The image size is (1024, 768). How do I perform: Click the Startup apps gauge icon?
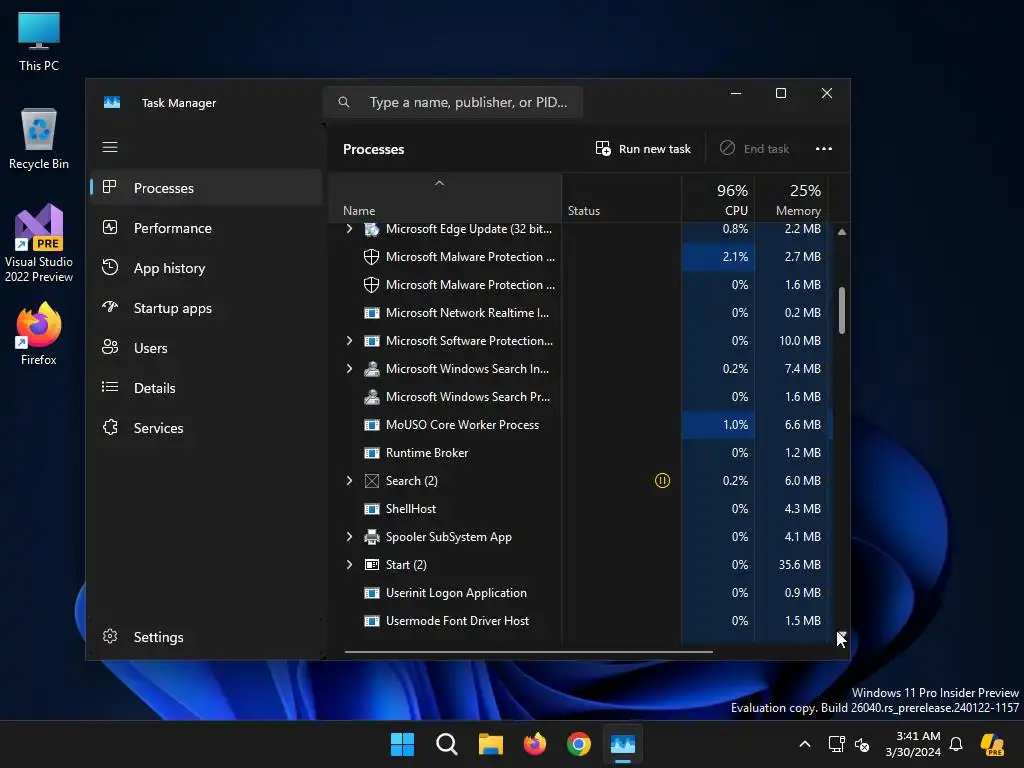click(110, 307)
